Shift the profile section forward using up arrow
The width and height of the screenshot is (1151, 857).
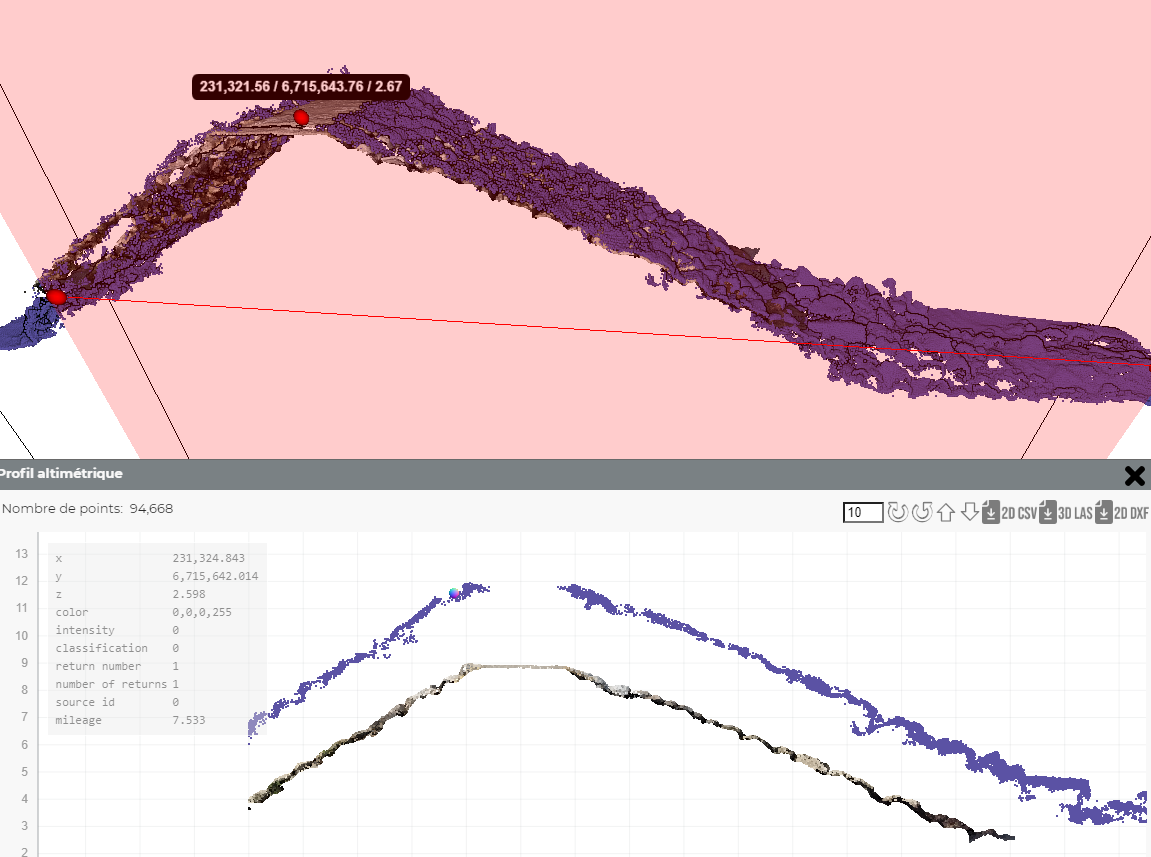(x=945, y=512)
